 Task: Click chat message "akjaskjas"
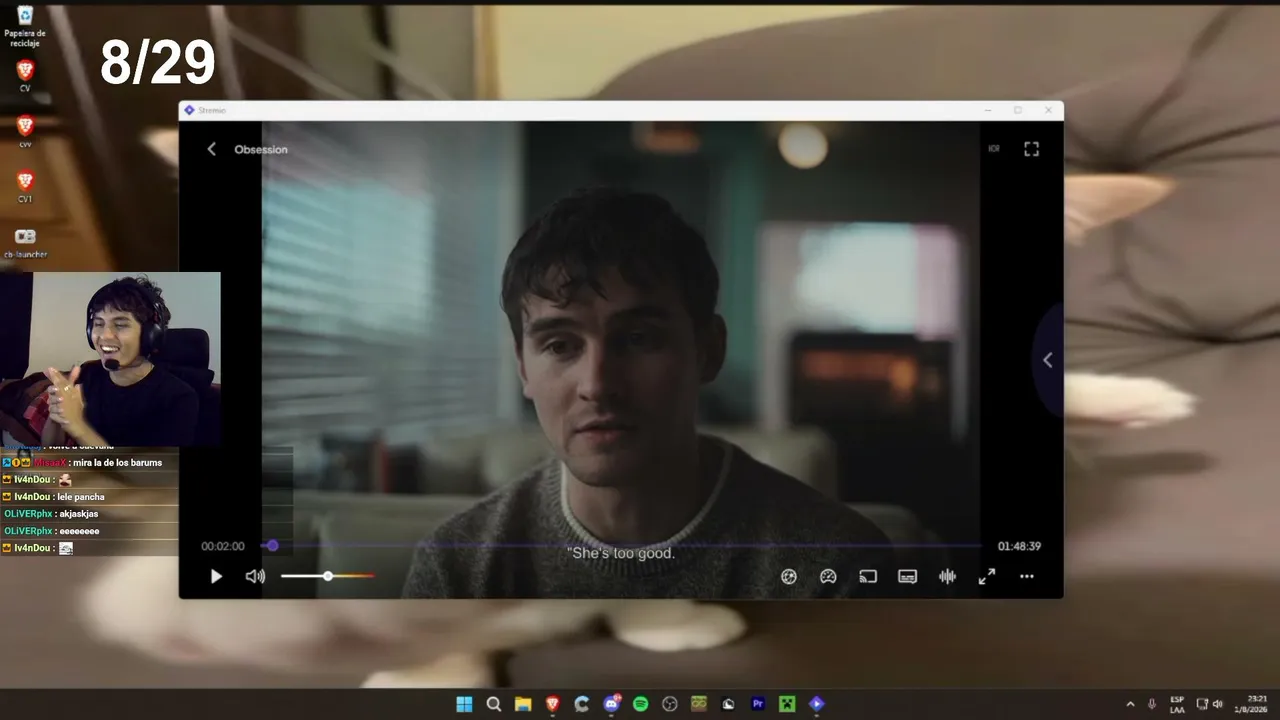point(78,514)
